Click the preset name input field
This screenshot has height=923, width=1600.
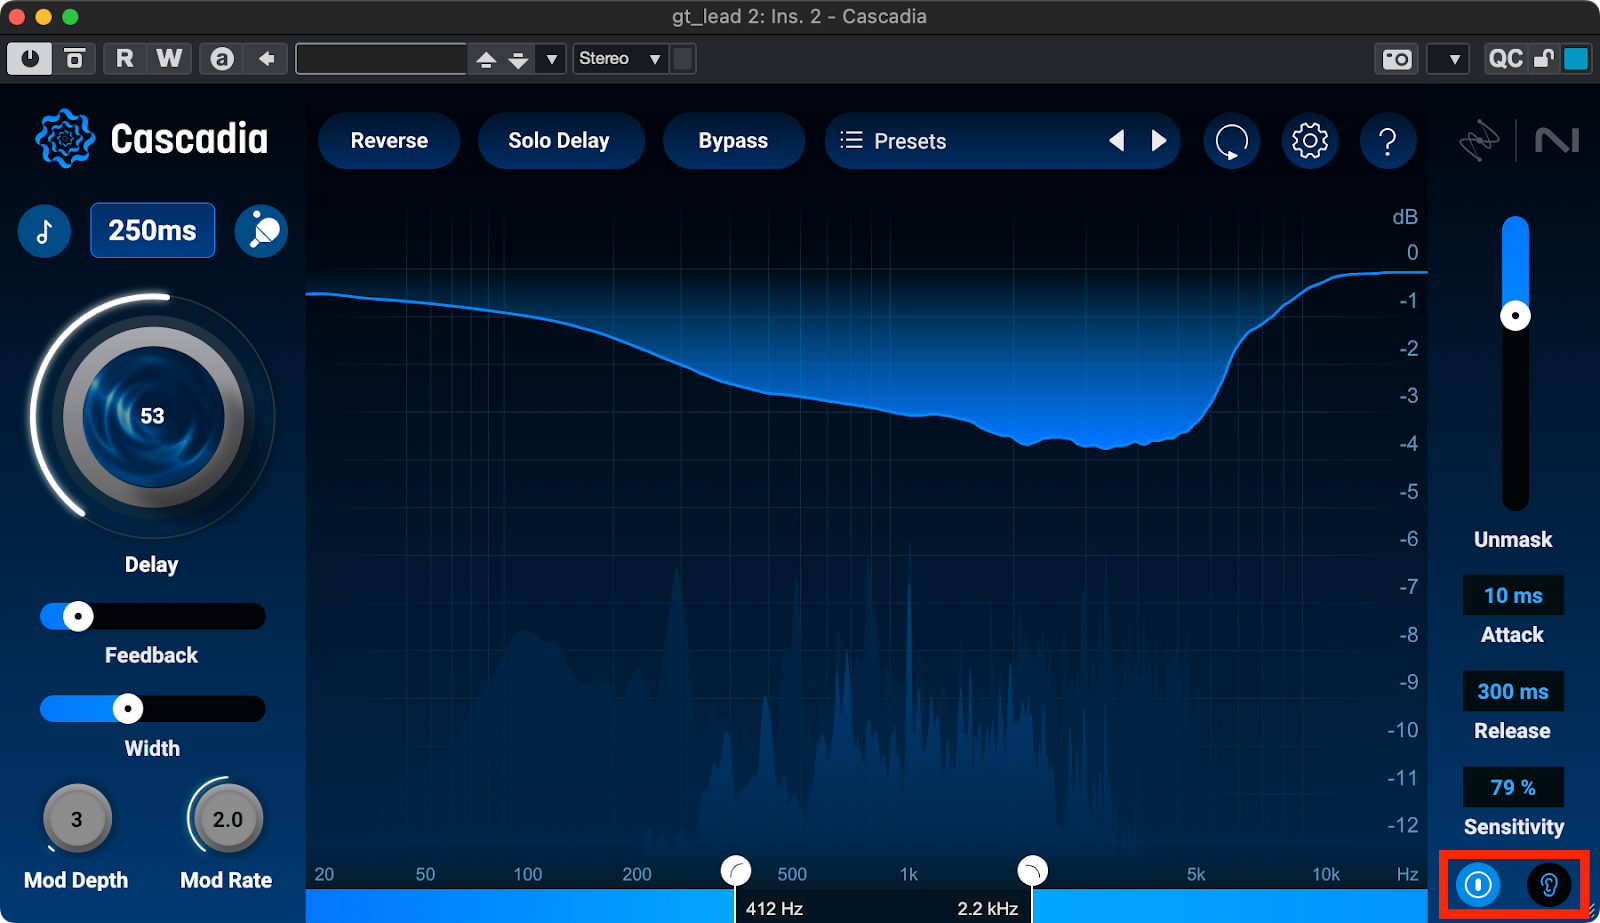(x=381, y=59)
